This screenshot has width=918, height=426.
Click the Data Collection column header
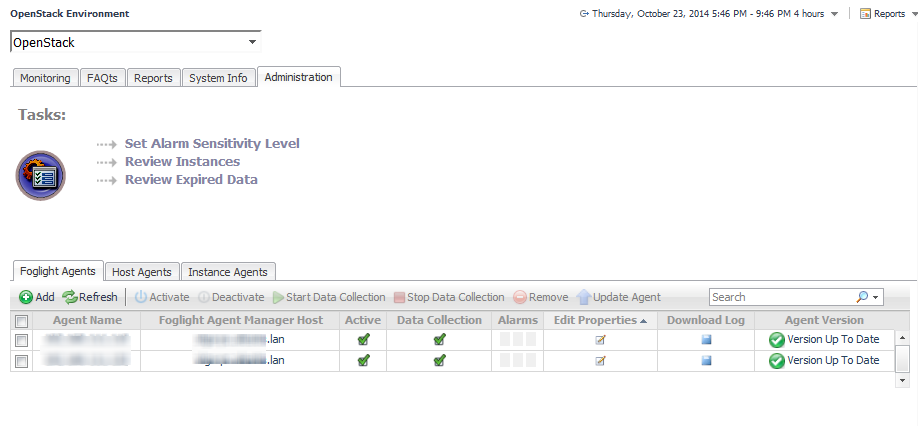click(439, 320)
